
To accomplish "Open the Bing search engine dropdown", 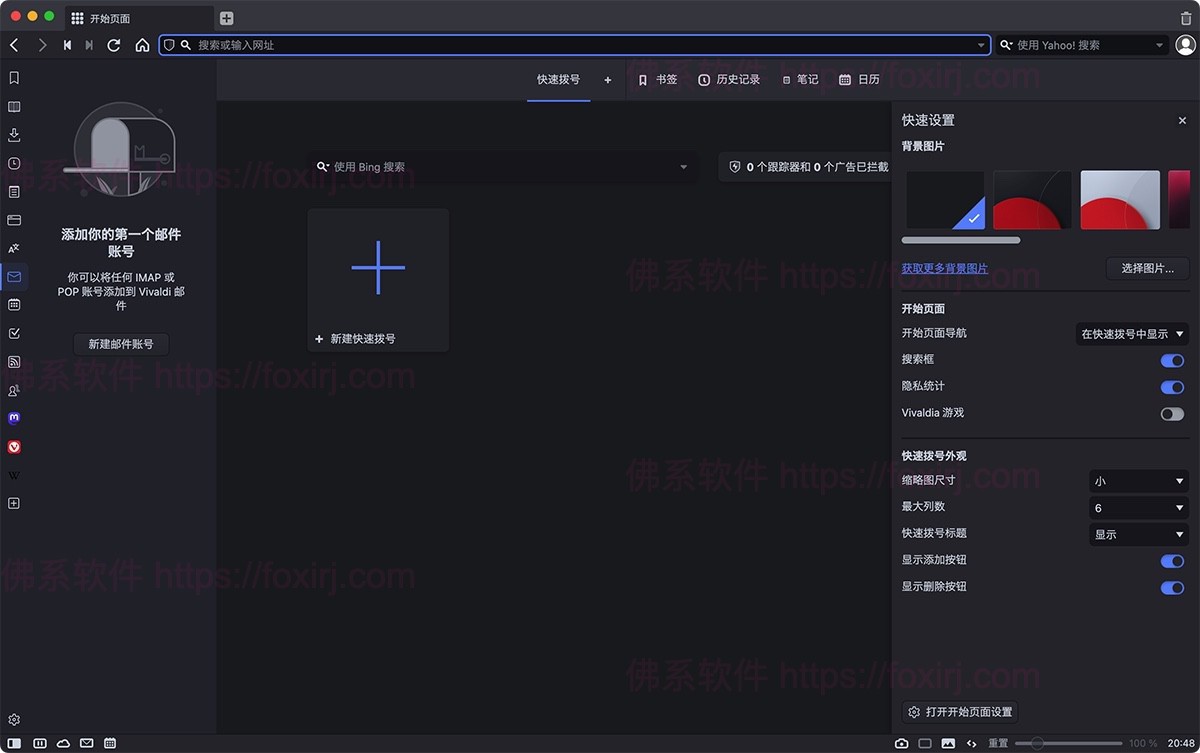I will click(x=683, y=167).
